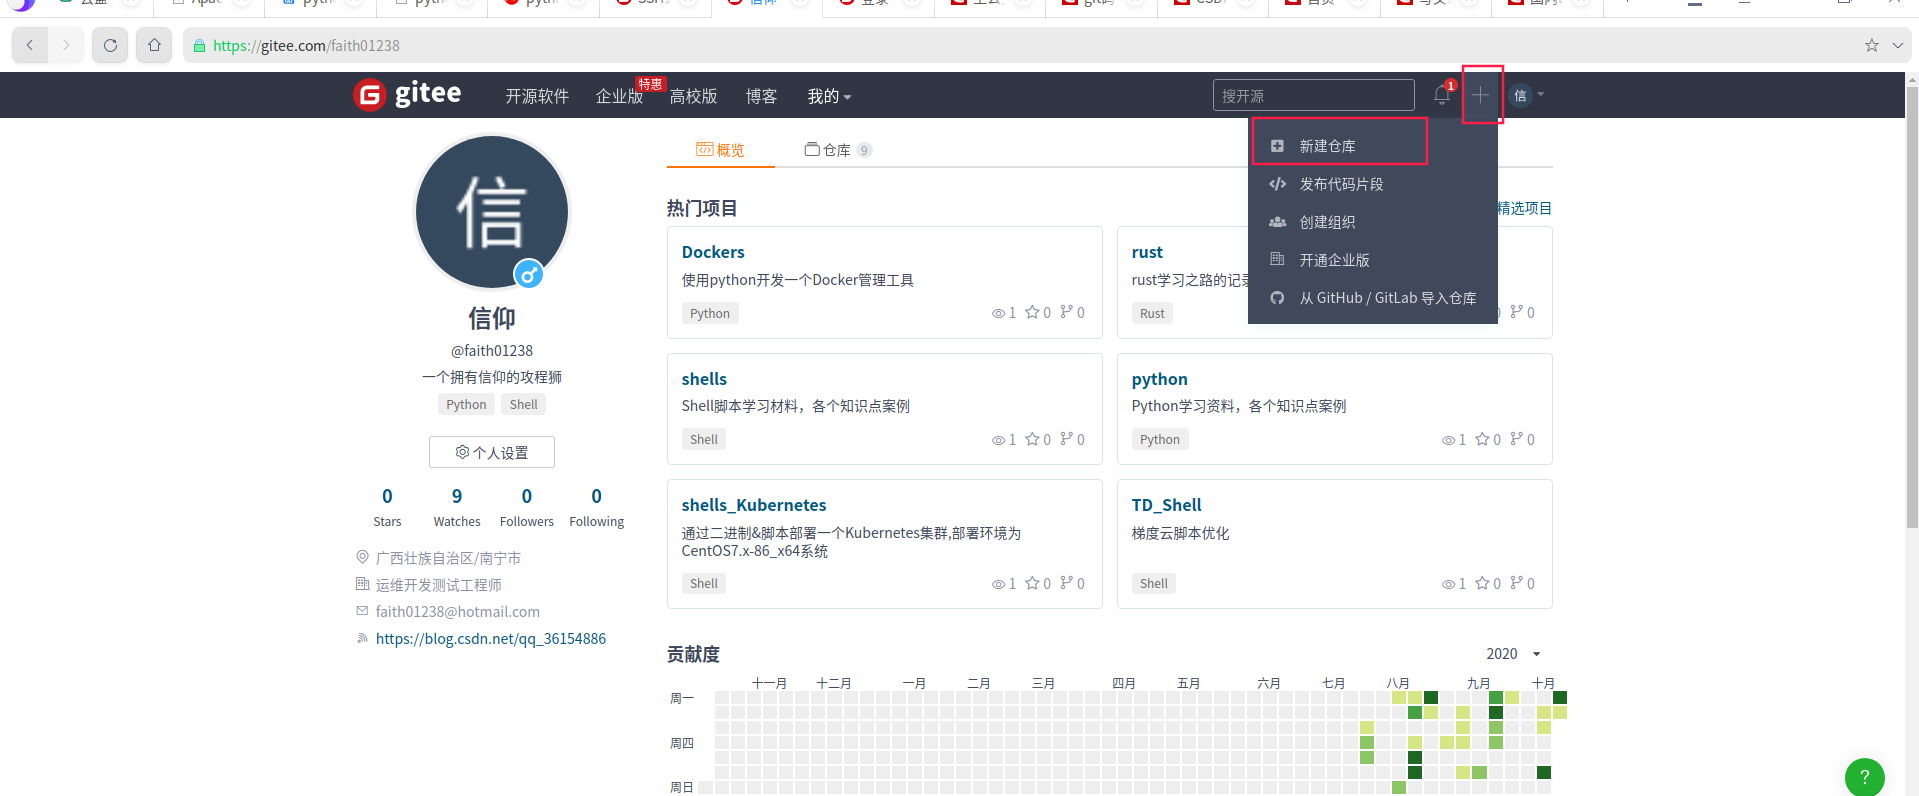Switch to the 概览 tab
The height and width of the screenshot is (796, 1919).
(720, 150)
